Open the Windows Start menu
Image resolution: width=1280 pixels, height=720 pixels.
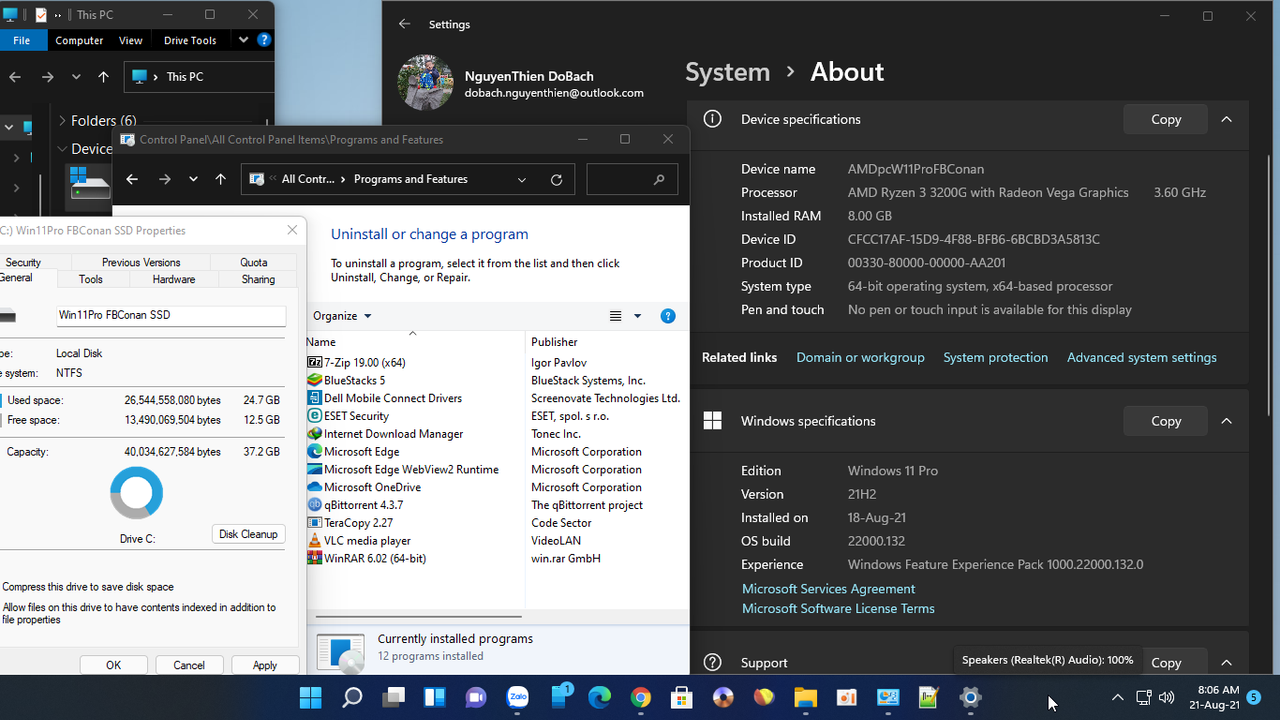point(311,697)
